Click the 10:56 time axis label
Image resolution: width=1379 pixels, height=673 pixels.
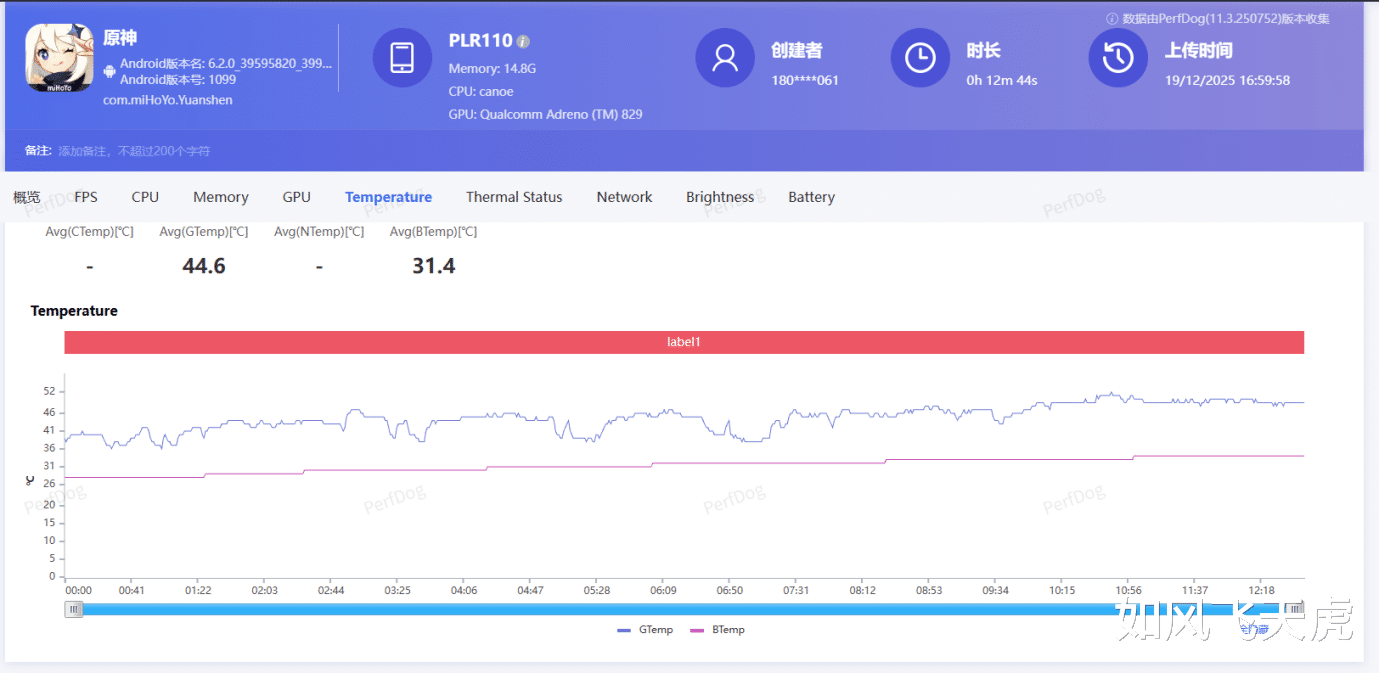click(1129, 590)
